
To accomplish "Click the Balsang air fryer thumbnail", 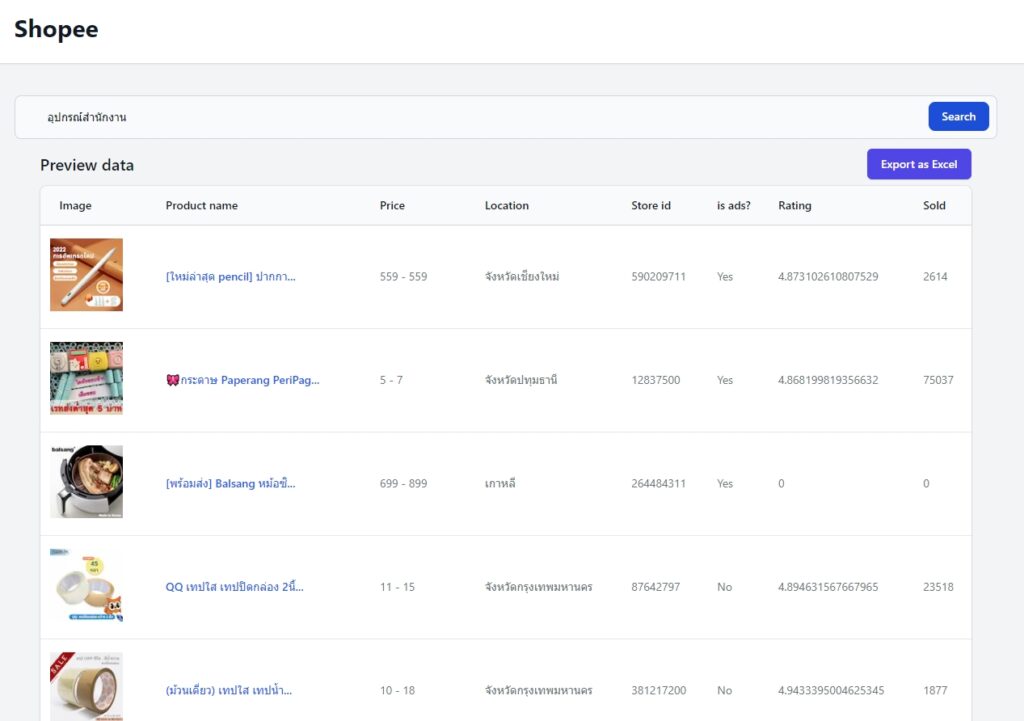I will pyautogui.click(x=86, y=482).
